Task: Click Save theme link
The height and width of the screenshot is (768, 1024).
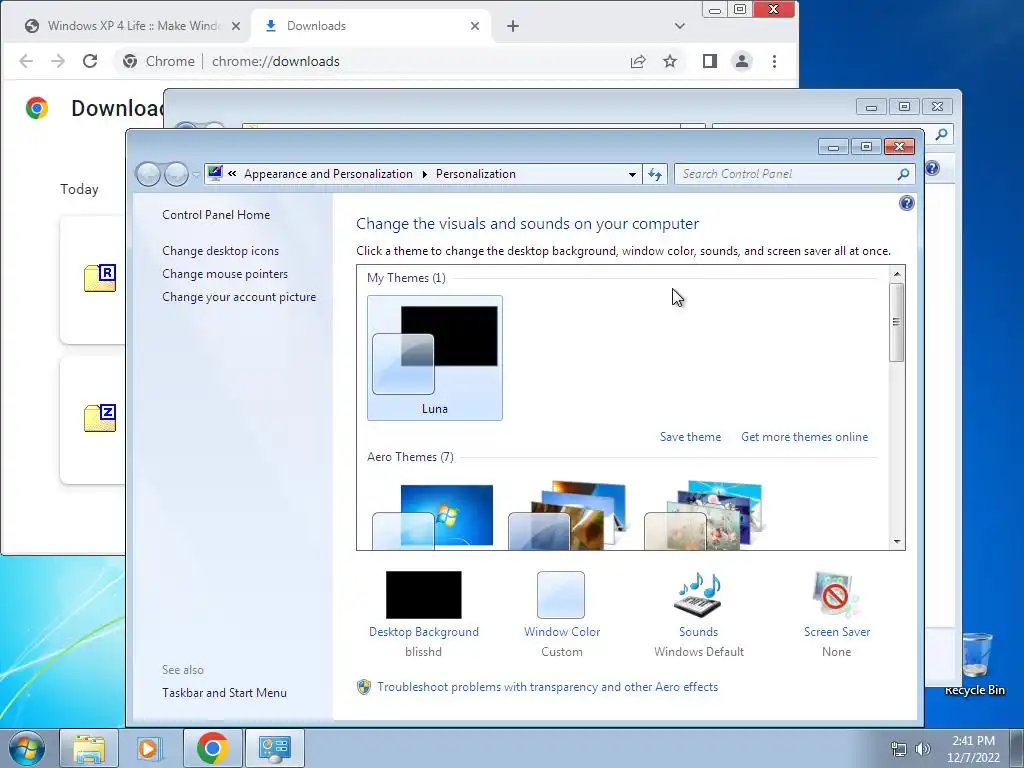Action: (690, 437)
